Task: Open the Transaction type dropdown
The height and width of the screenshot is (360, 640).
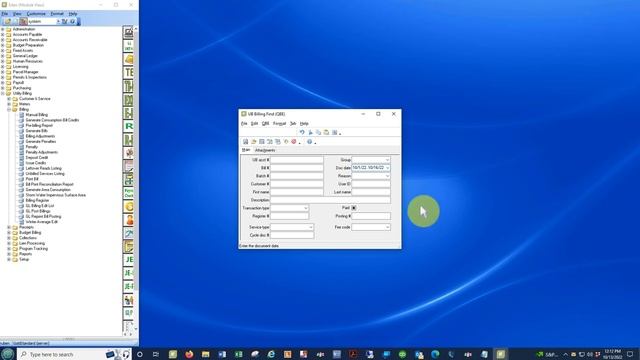Action: (305, 208)
